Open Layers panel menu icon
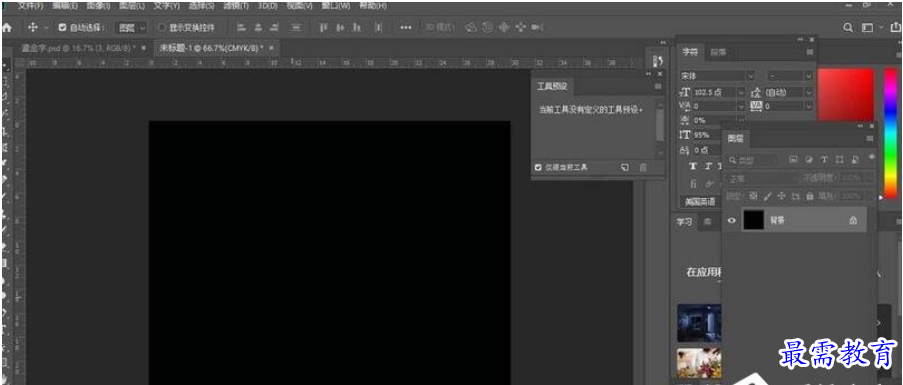The height and width of the screenshot is (385, 903). click(x=870, y=138)
